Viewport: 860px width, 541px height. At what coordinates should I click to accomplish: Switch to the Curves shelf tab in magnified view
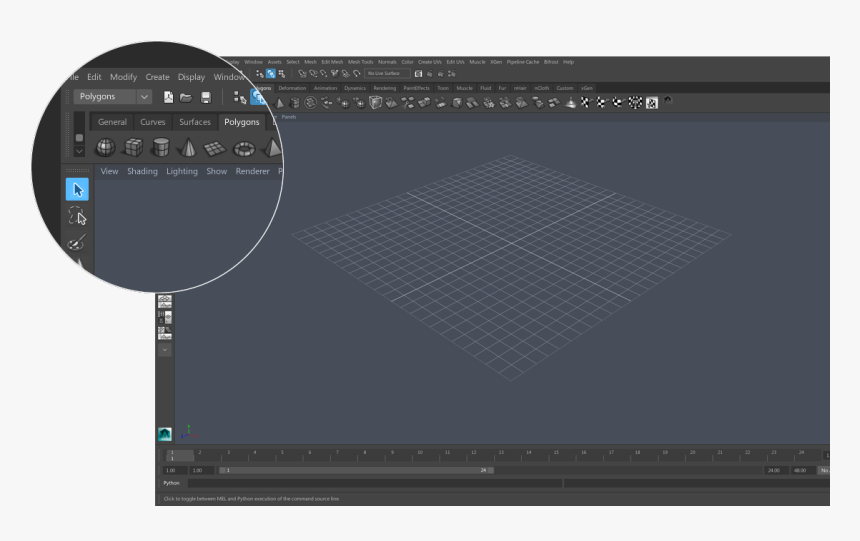(152, 122)
